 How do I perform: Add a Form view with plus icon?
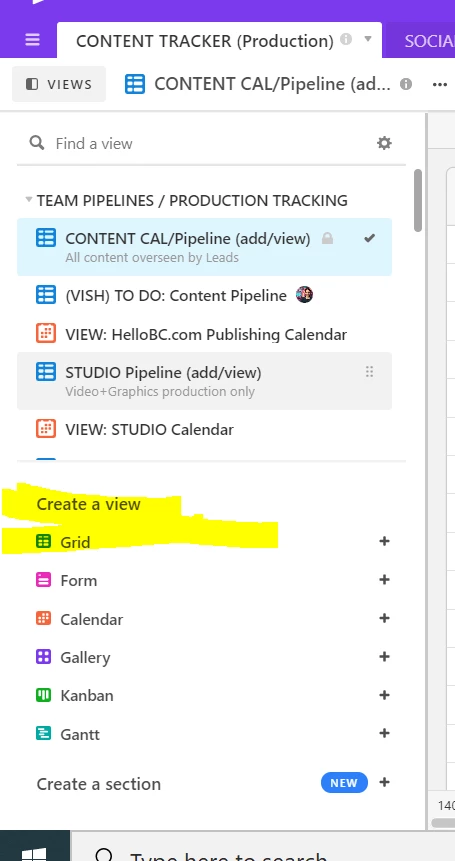(x=384, y=580)
